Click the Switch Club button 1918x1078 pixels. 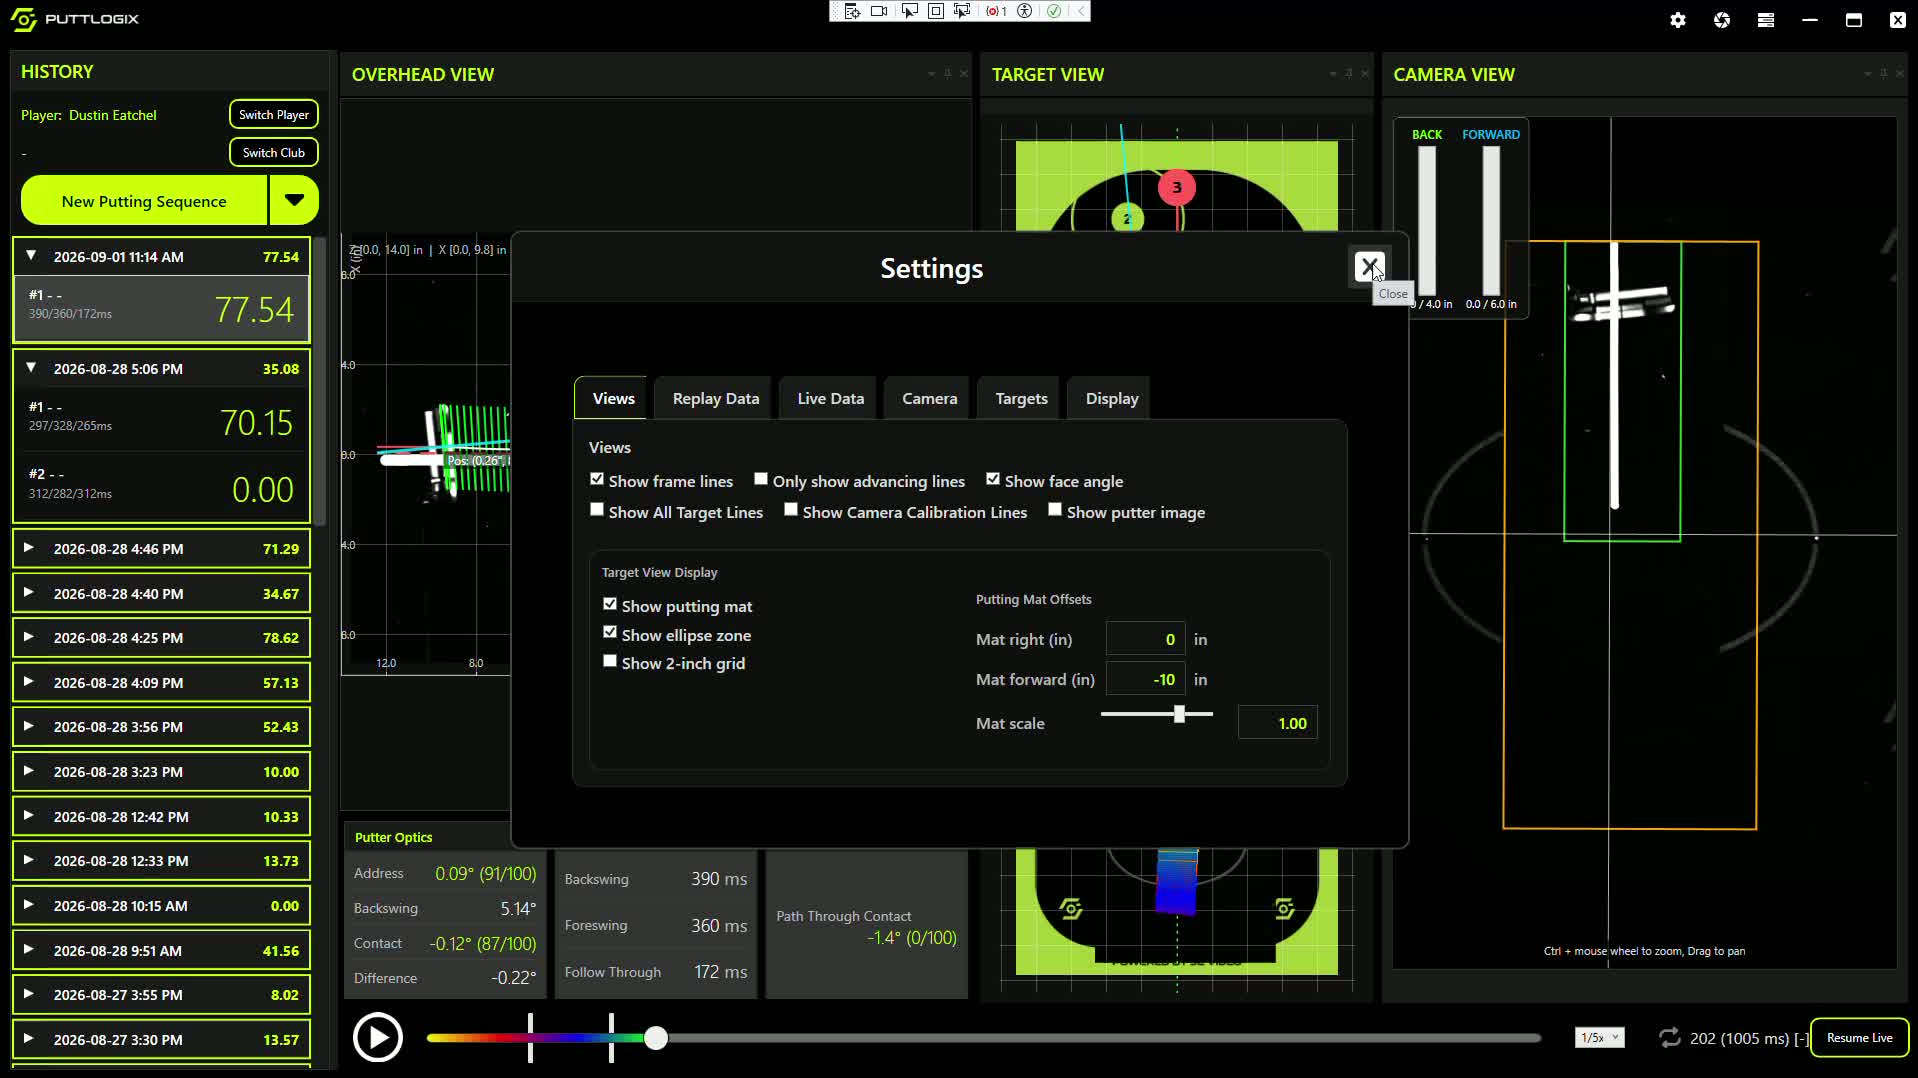tap(274, 153)
